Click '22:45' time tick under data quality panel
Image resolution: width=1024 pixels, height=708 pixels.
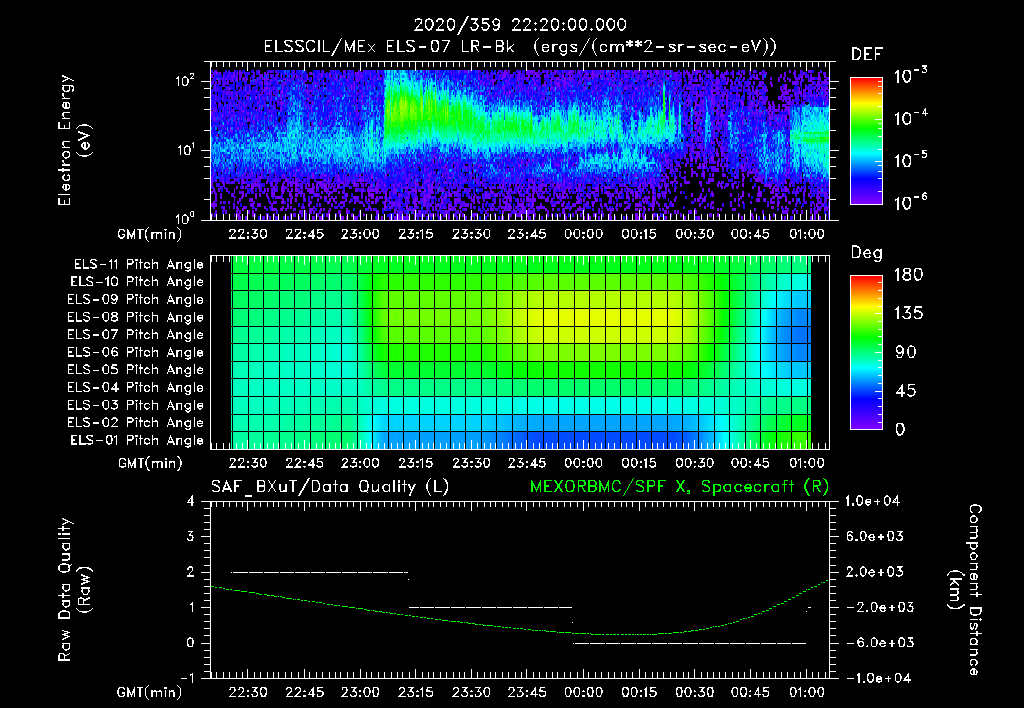click(304, 692)
